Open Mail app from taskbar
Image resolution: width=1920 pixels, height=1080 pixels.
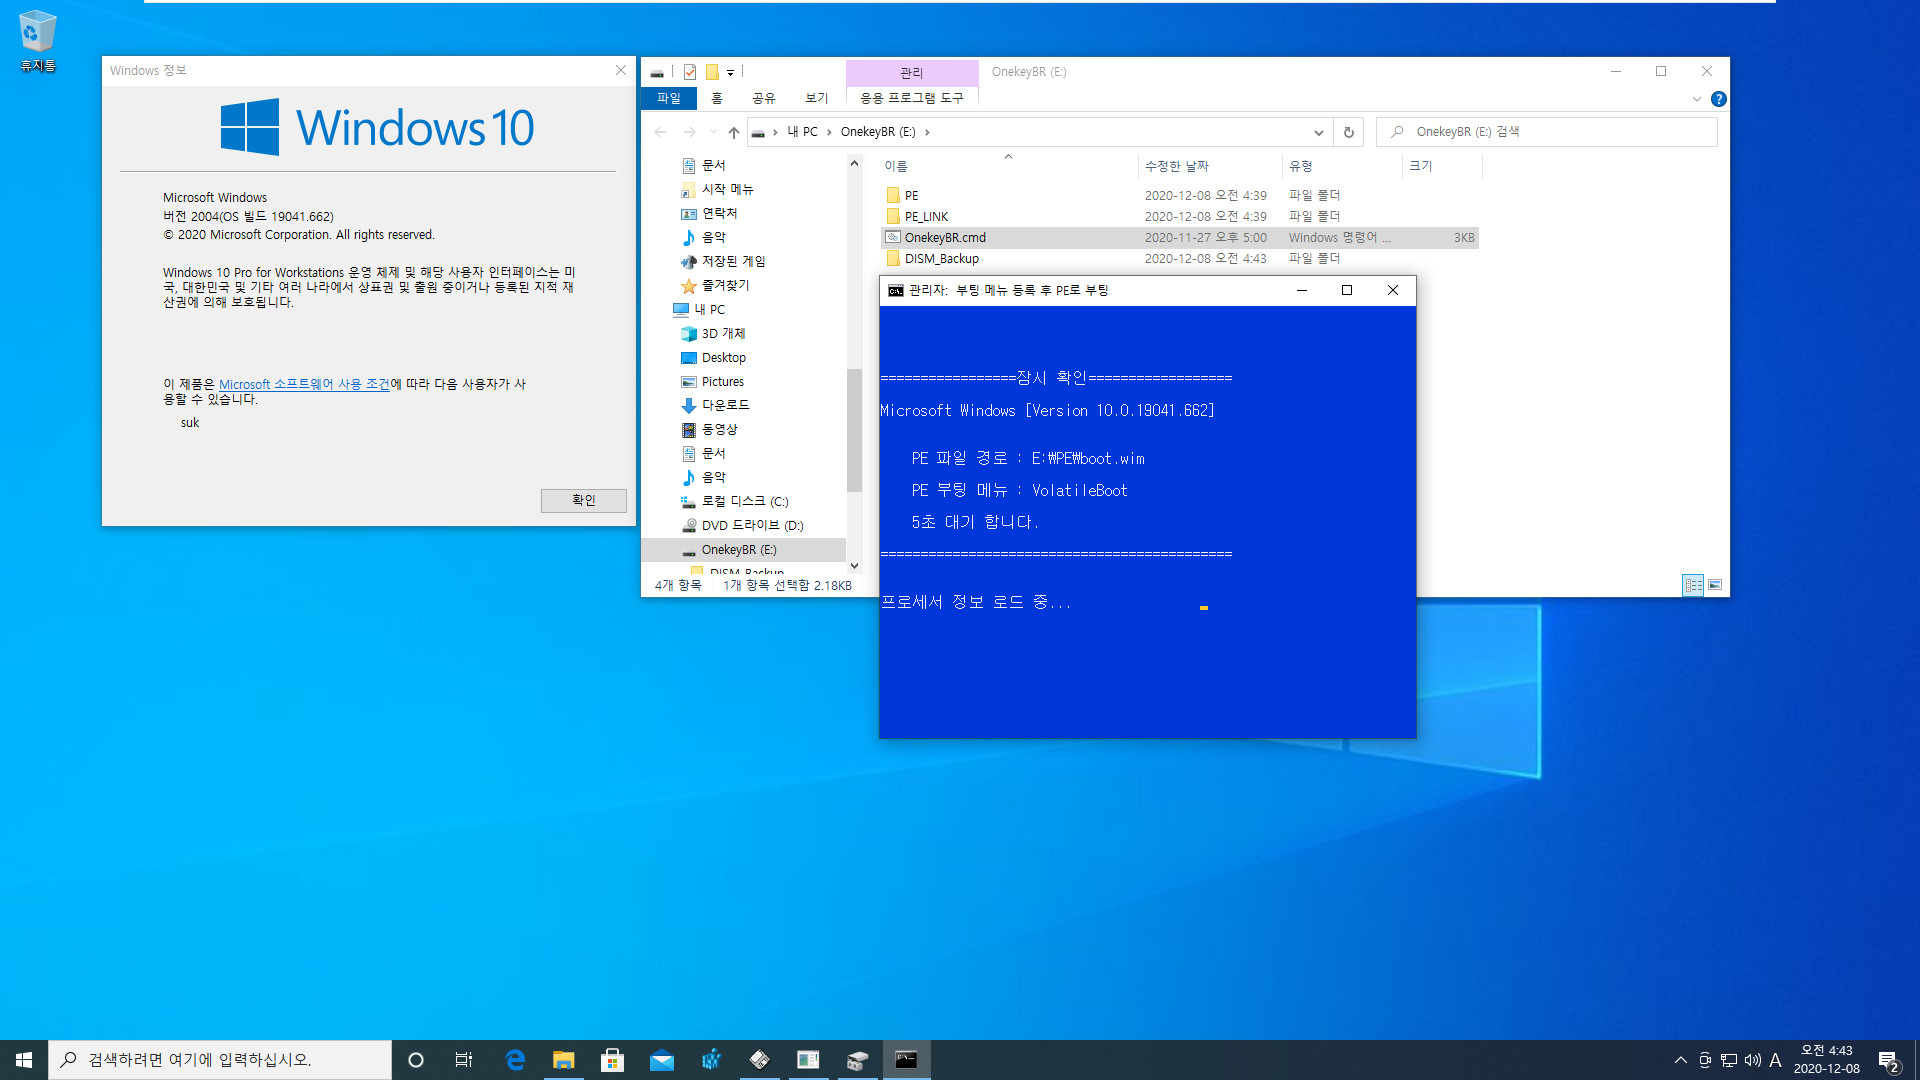tap(661, 1060)
